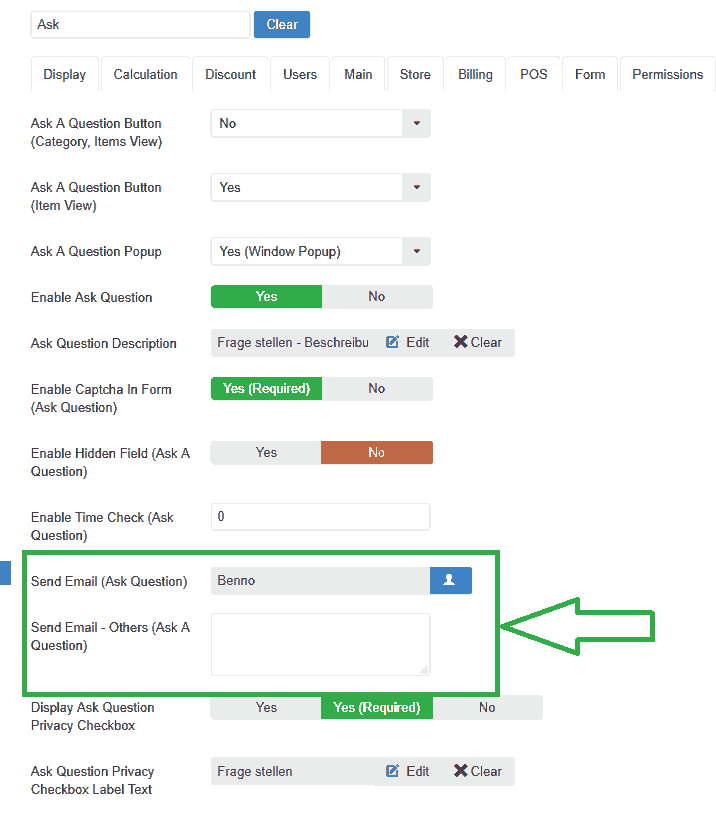Choose plain Yes for Privacy Checkbox display
This screenshot has height=818, width=716.
(266, 708)
